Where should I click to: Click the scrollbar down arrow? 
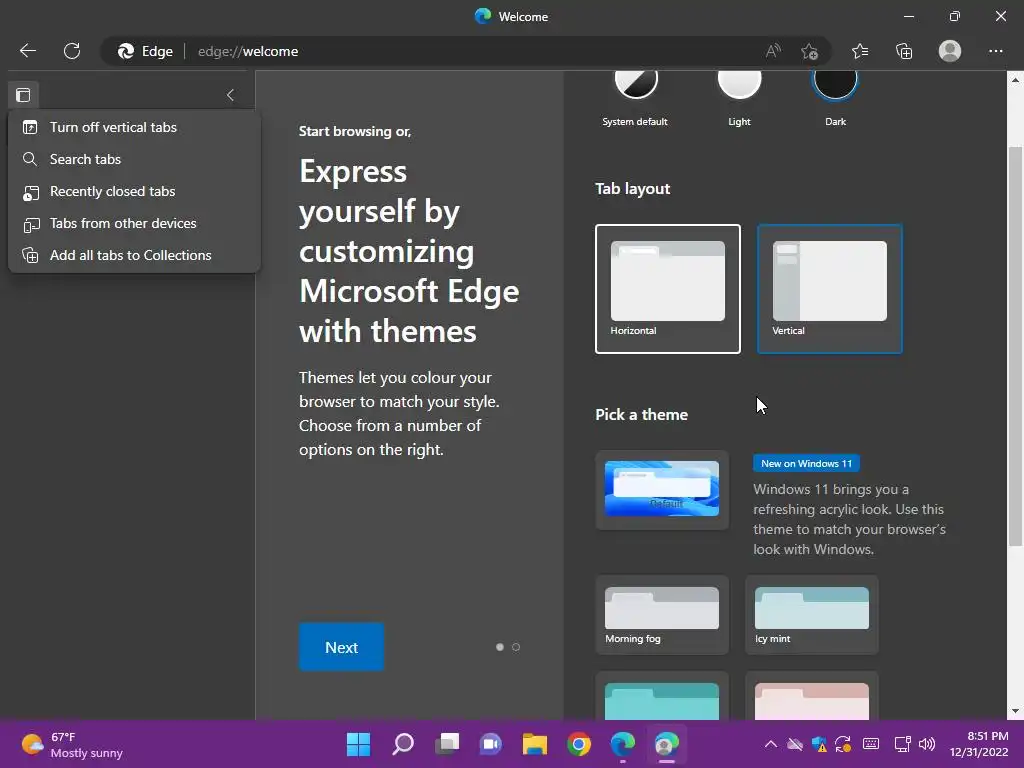tap(1015, 711)
